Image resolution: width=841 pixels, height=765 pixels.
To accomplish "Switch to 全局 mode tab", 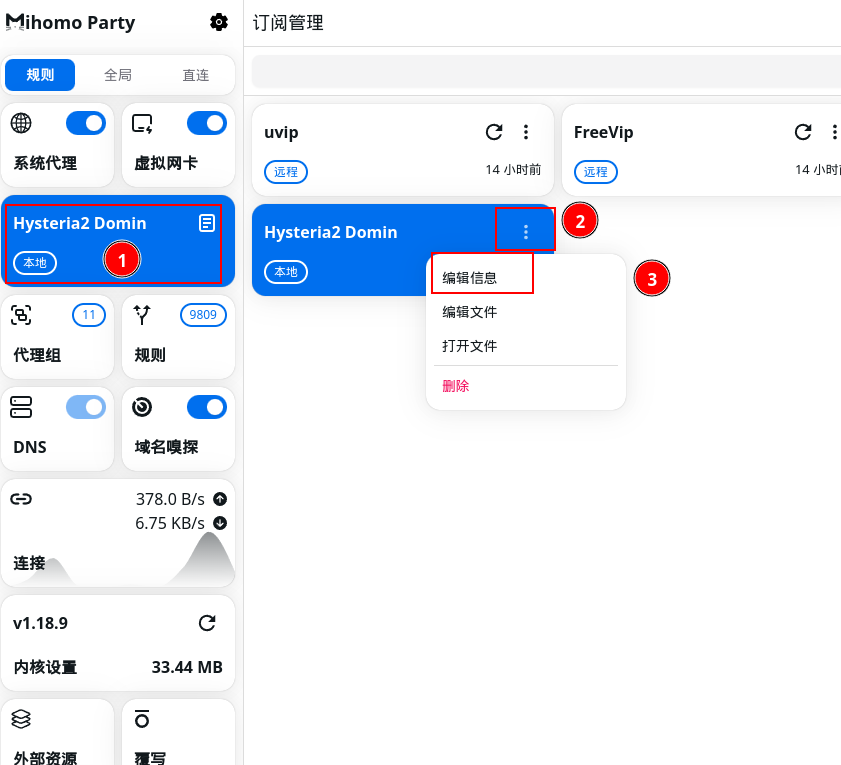I will click(118, 75).
